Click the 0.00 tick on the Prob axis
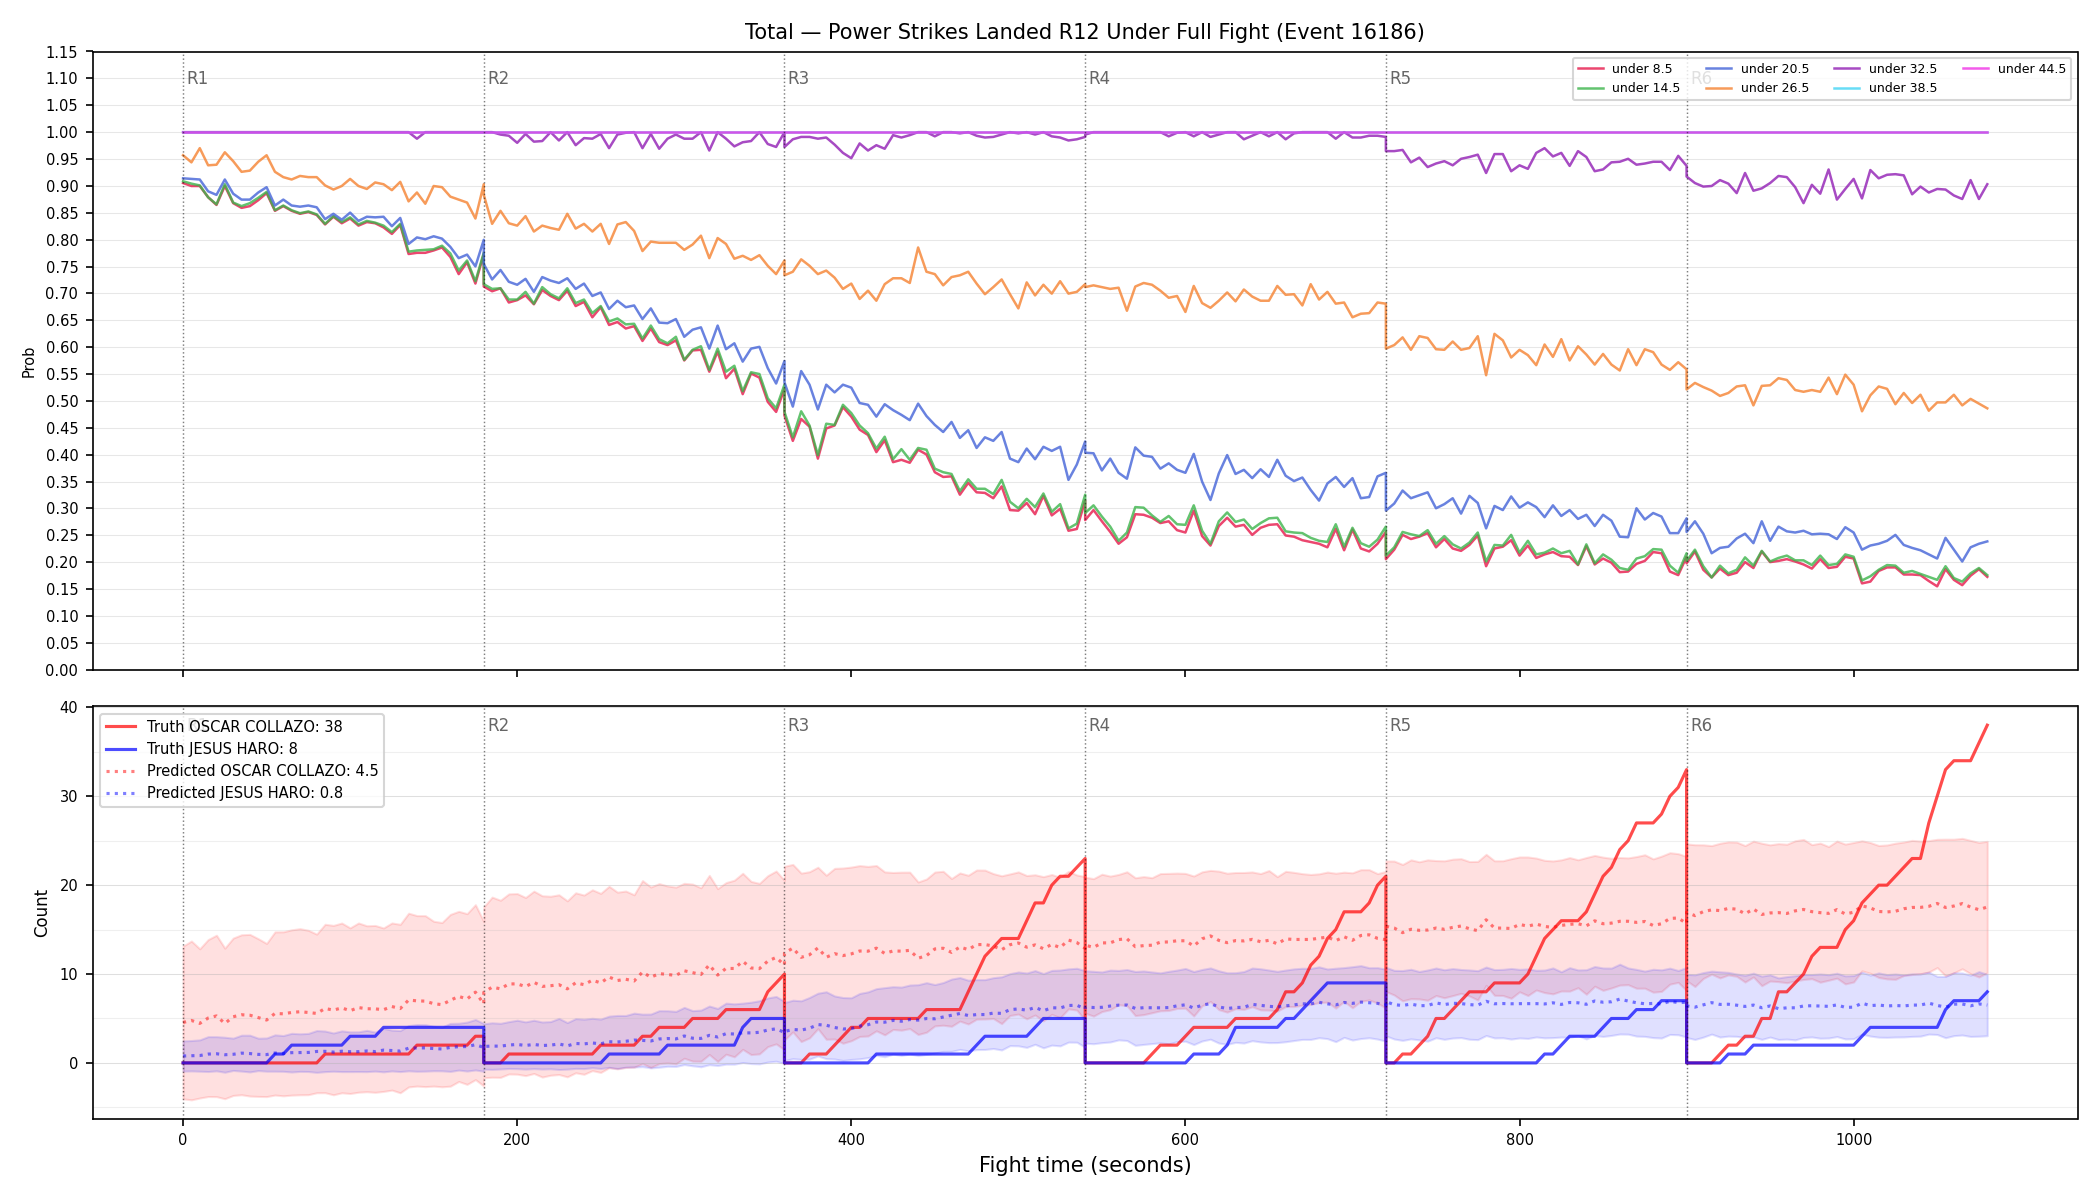 (61, 671)
